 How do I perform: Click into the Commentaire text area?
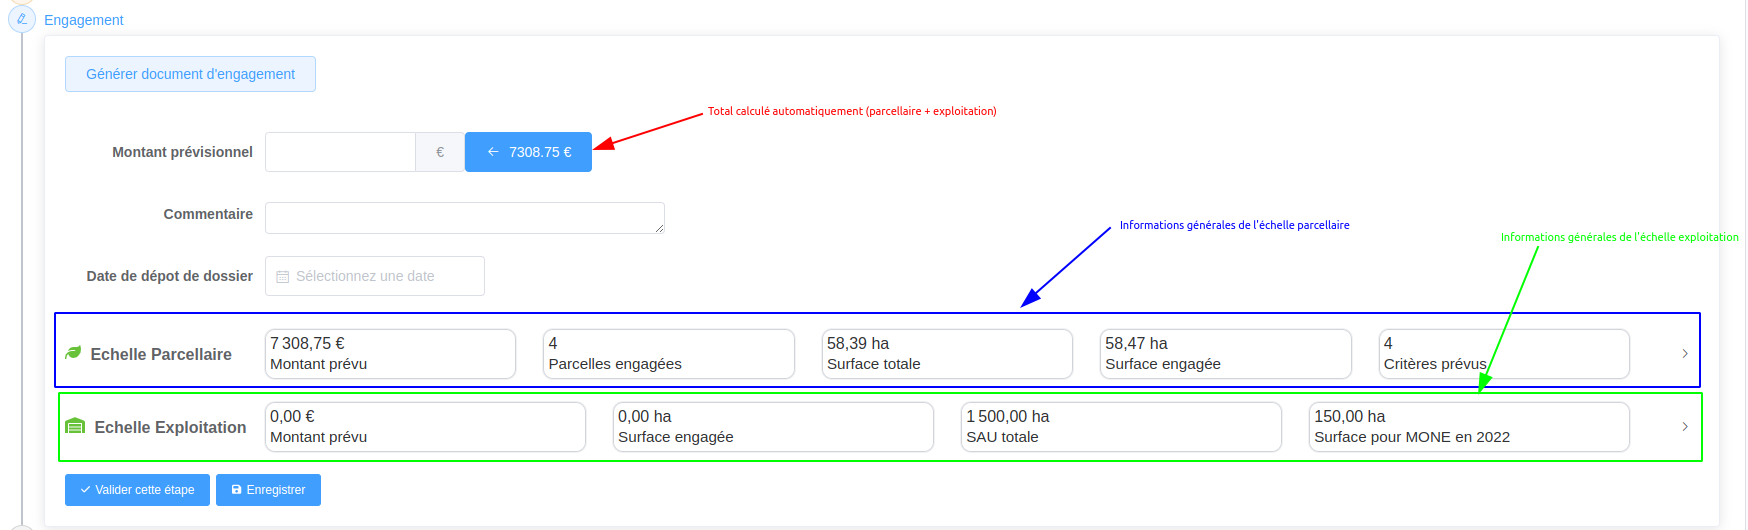tap(464, 217)
